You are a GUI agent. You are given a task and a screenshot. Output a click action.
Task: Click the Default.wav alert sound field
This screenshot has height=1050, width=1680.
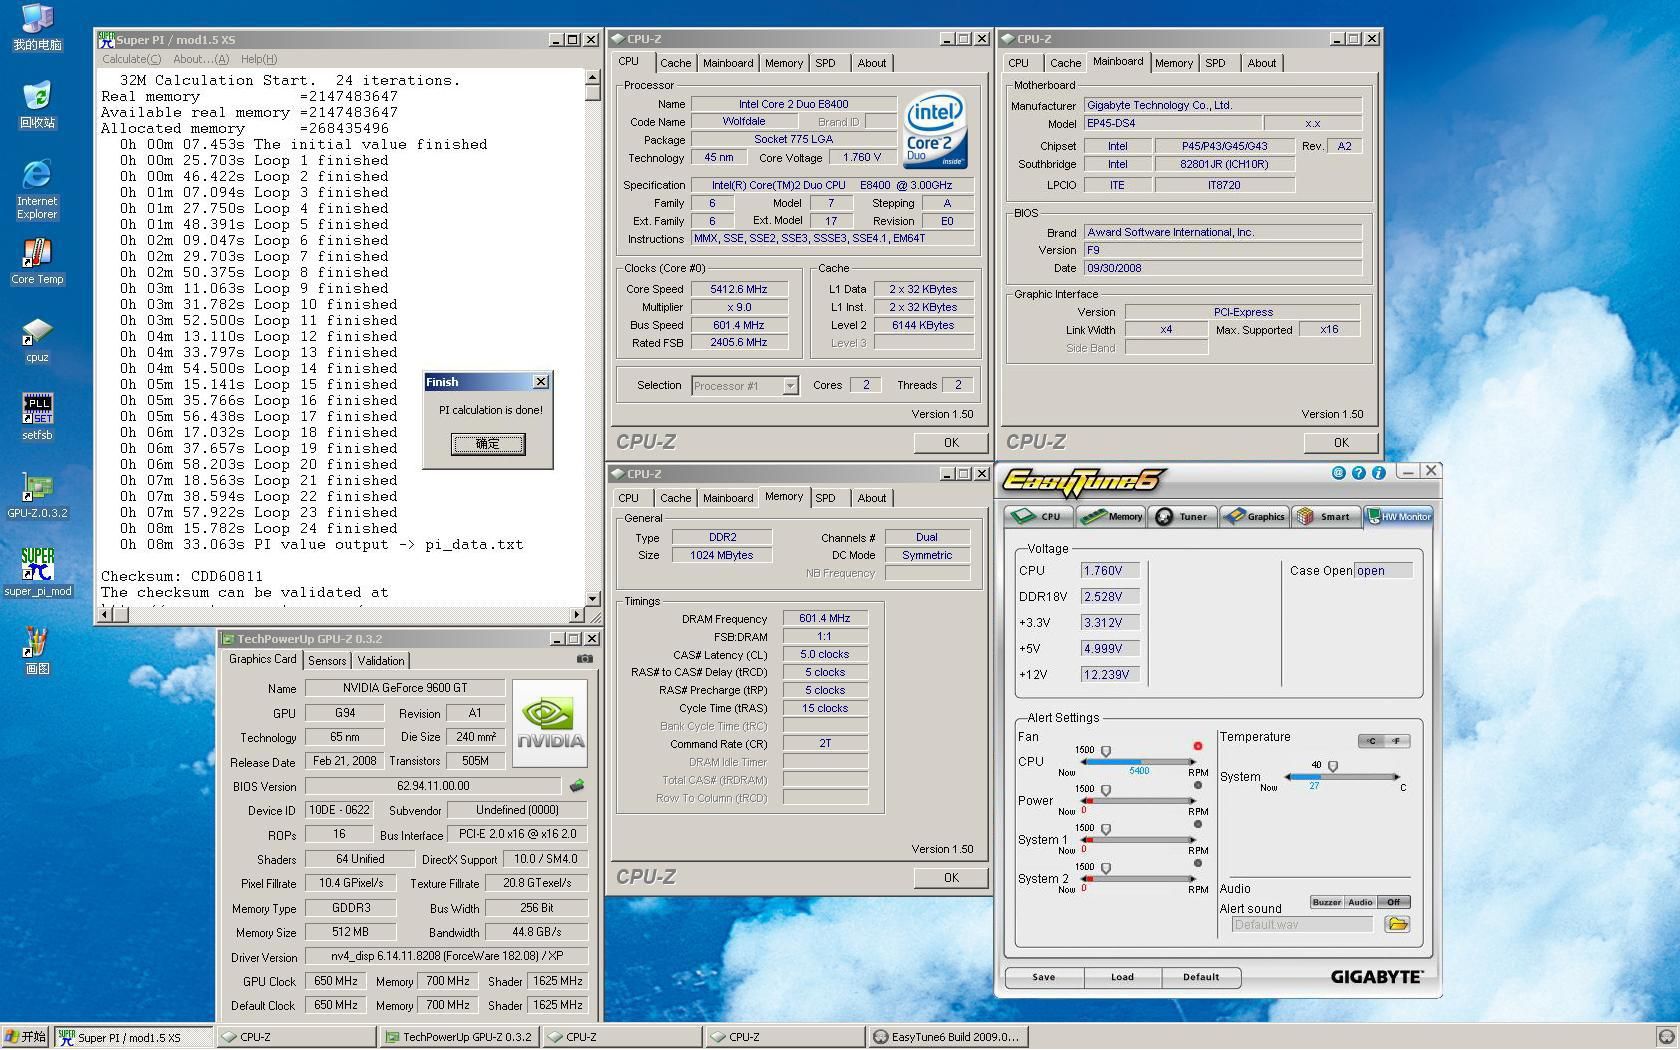(x=1302, y=924)
